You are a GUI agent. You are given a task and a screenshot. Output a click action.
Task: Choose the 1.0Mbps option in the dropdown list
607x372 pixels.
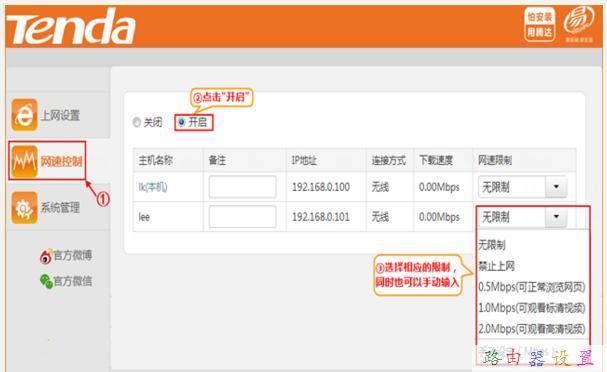coord(532,308)
